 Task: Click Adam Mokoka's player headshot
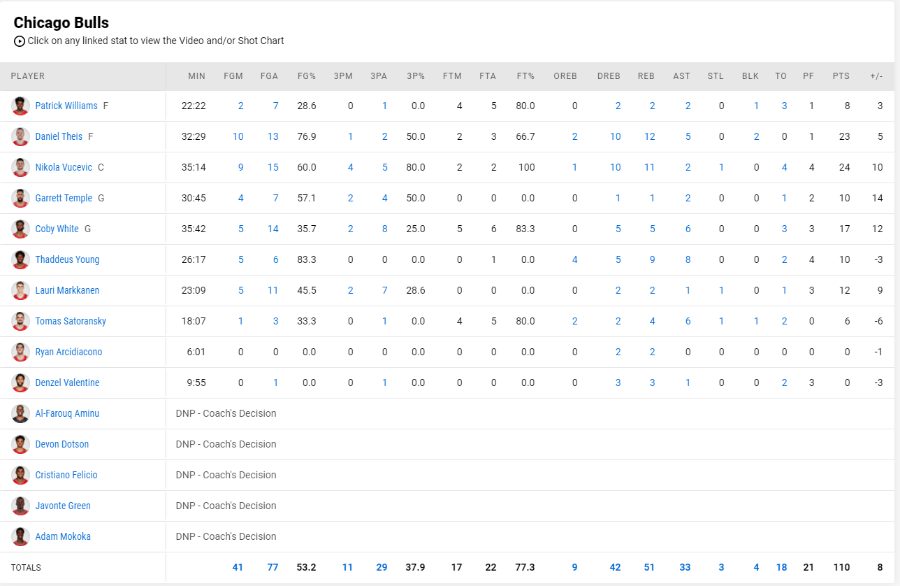tap(20, 536)
